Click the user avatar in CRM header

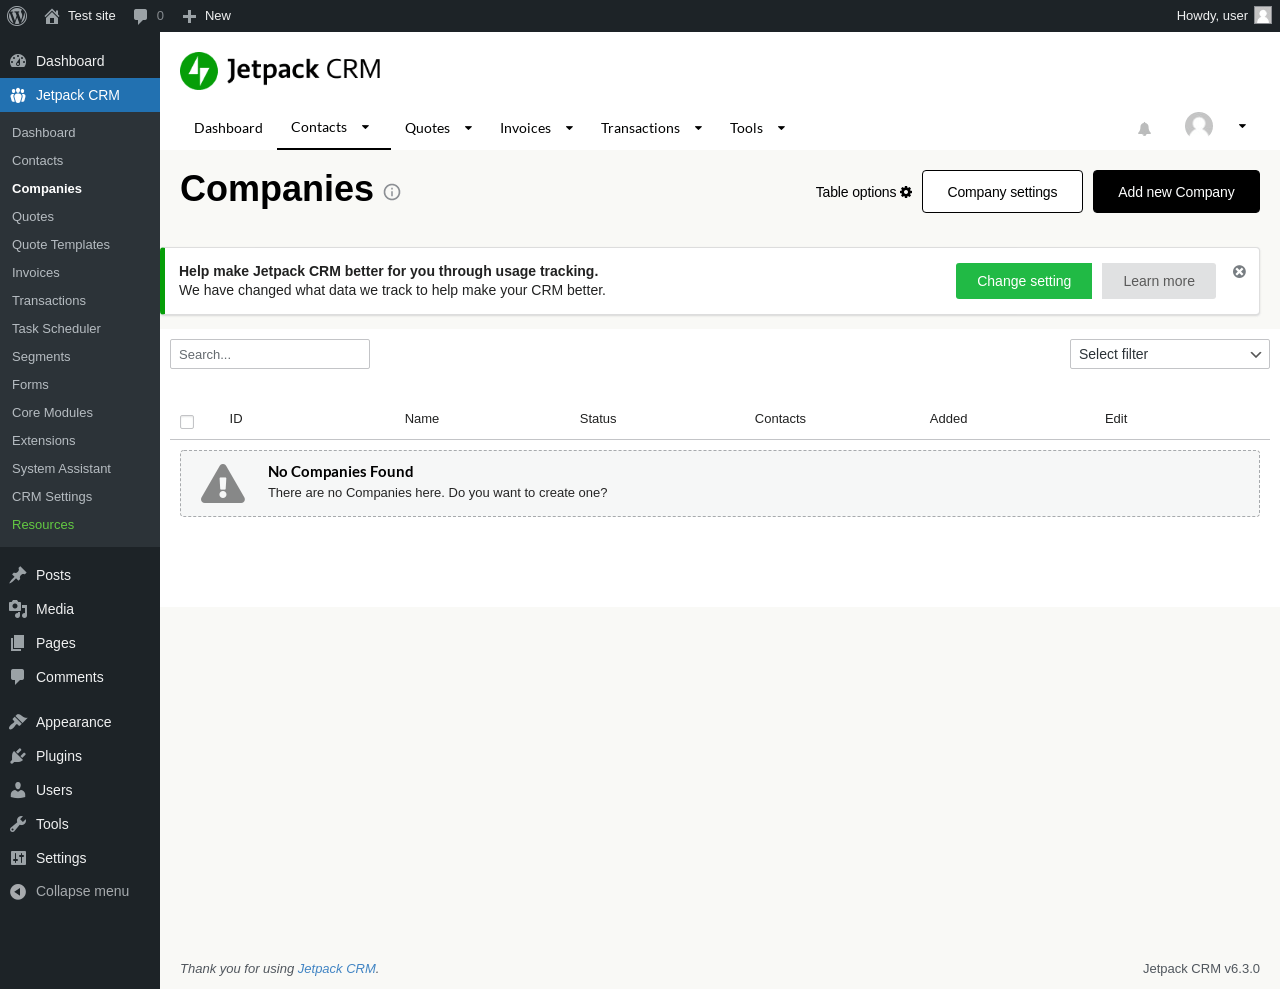1198,126
